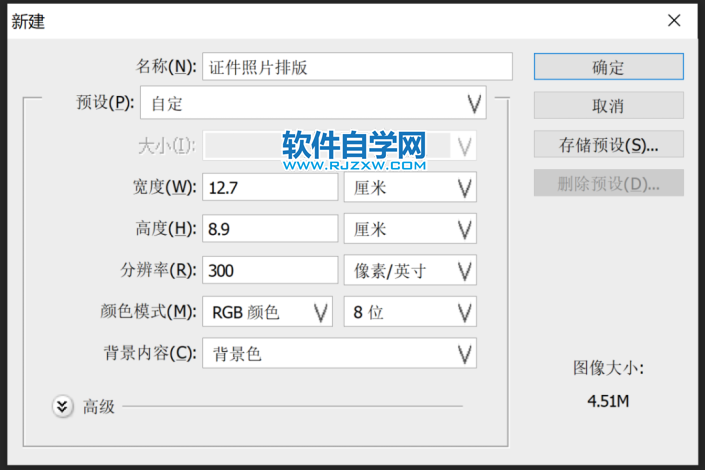Click the 名称 text field
705x470 pixels.
click(357, 67)
